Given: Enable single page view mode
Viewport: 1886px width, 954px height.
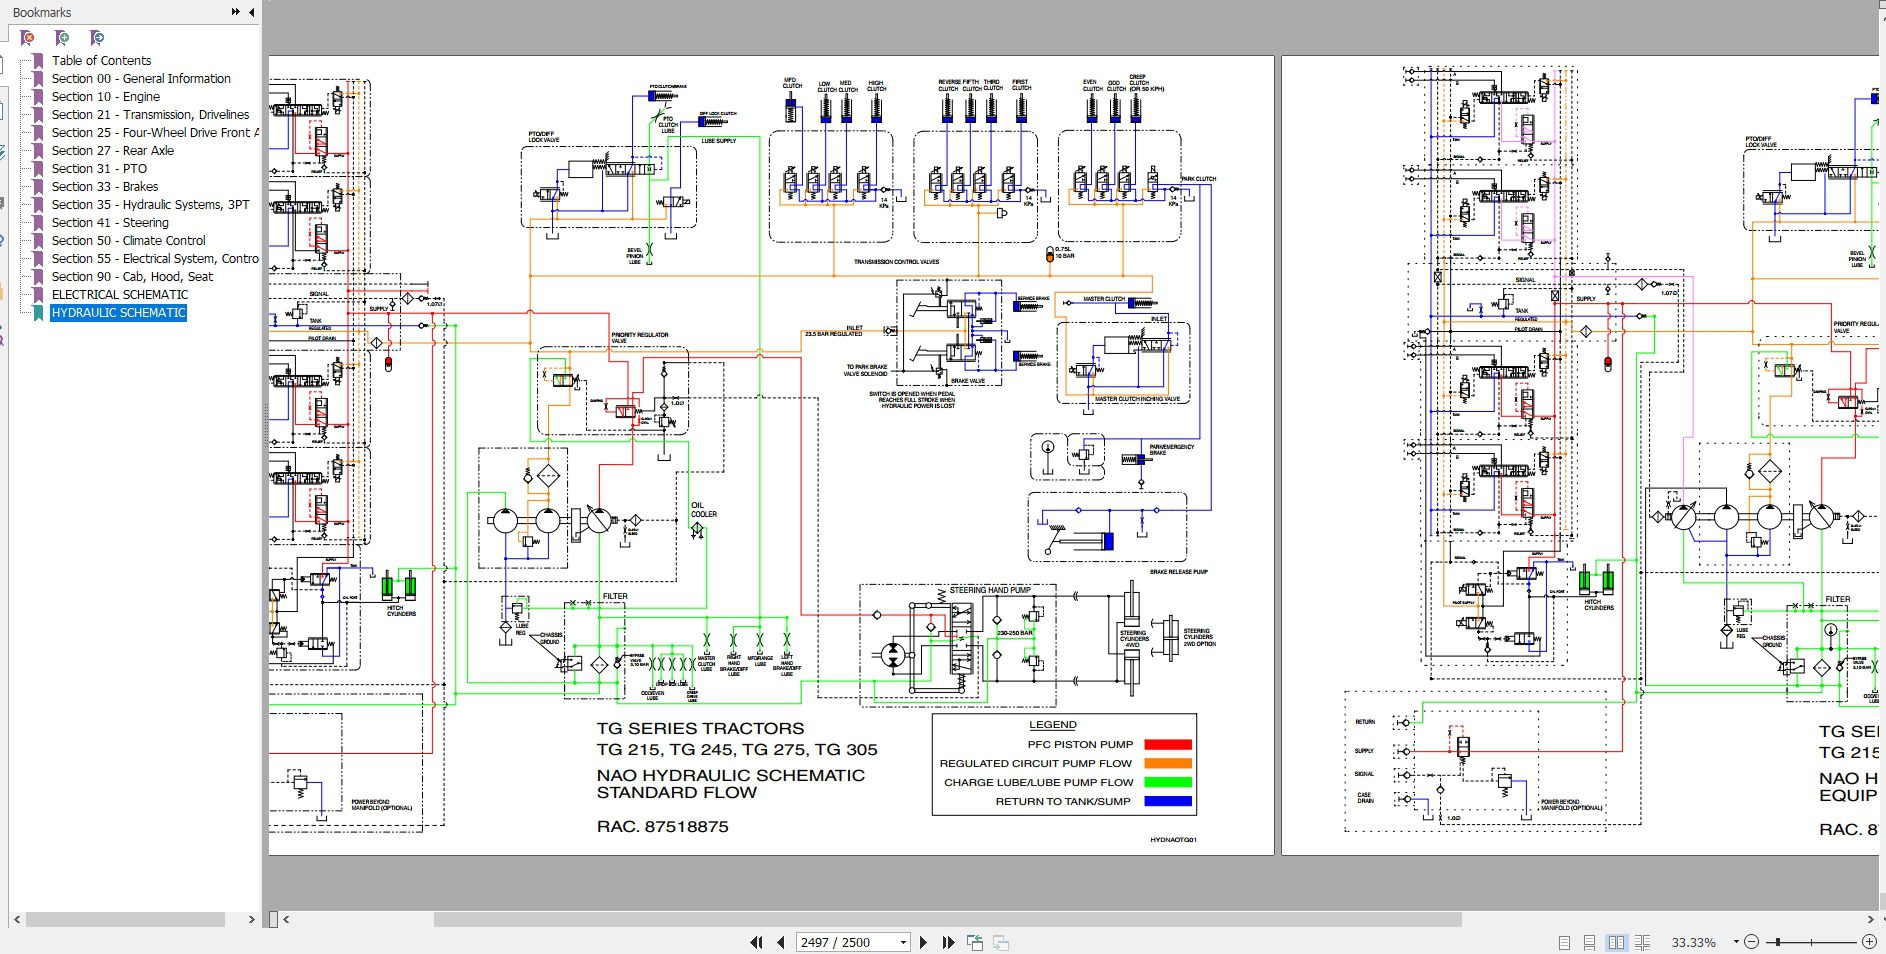Looking at the screenshot, I should pos(1564,942).
